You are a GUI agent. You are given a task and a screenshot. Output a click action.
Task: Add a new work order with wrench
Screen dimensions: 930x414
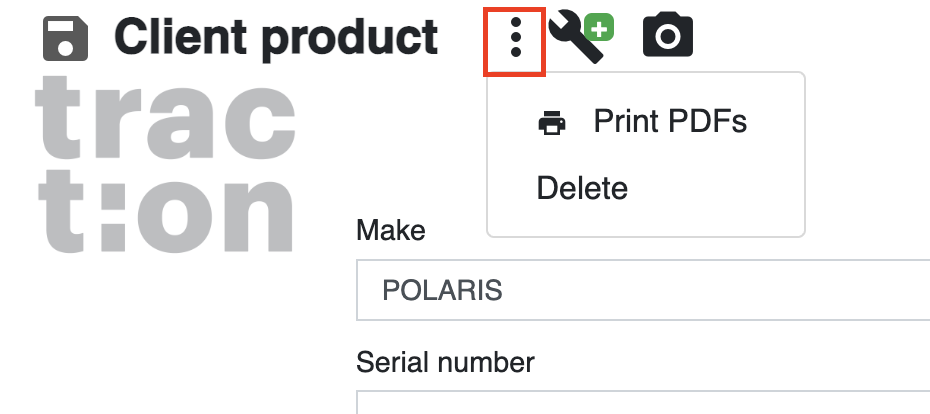[x=580, y=39]
